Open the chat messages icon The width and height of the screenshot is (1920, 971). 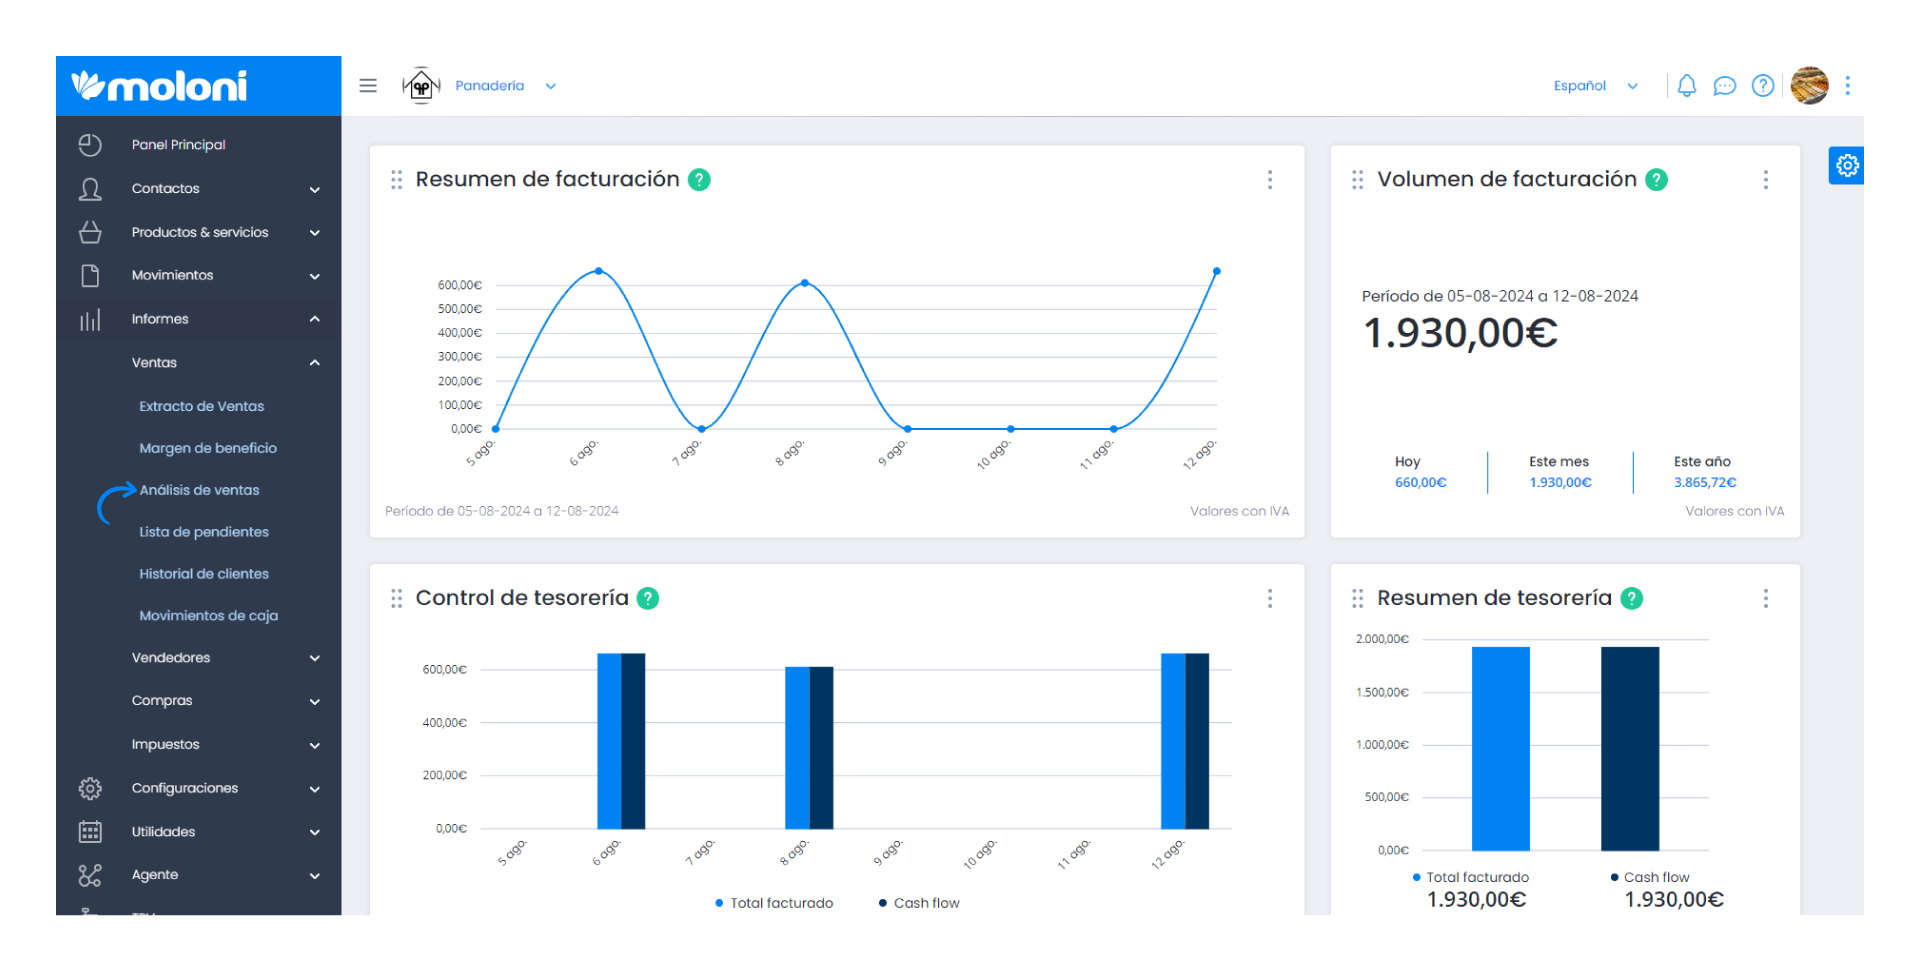point(1725,86)
